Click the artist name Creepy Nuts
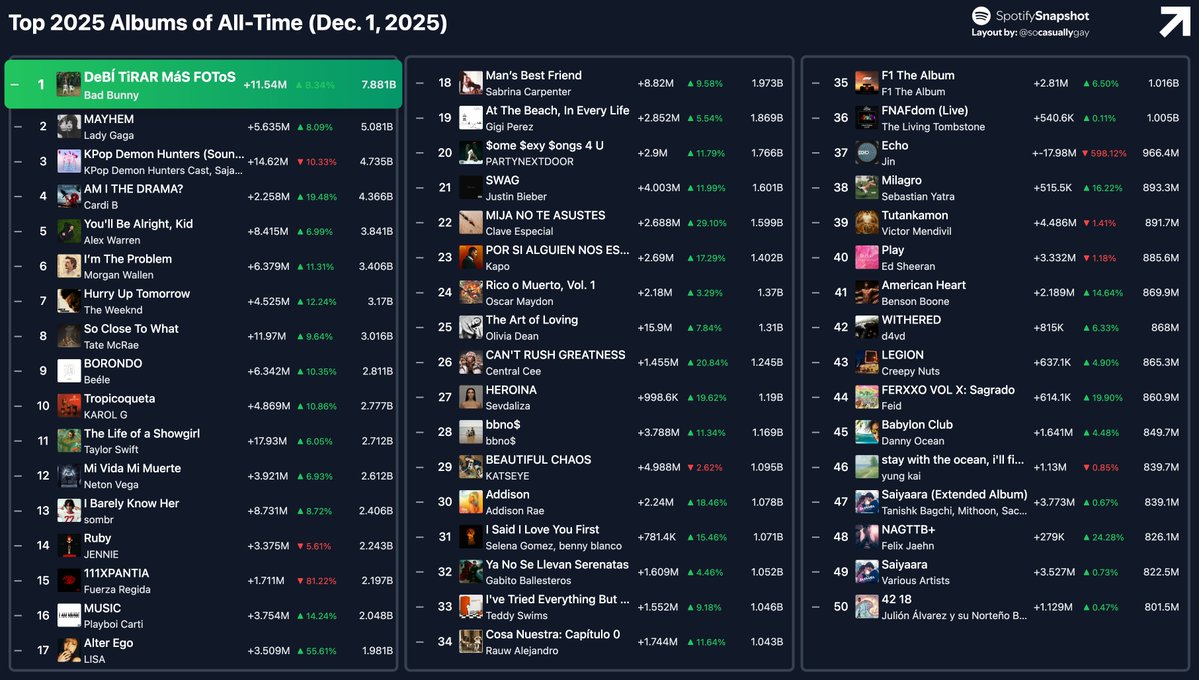The width and height of the screenshot is (1199, 680). point(909,371)
